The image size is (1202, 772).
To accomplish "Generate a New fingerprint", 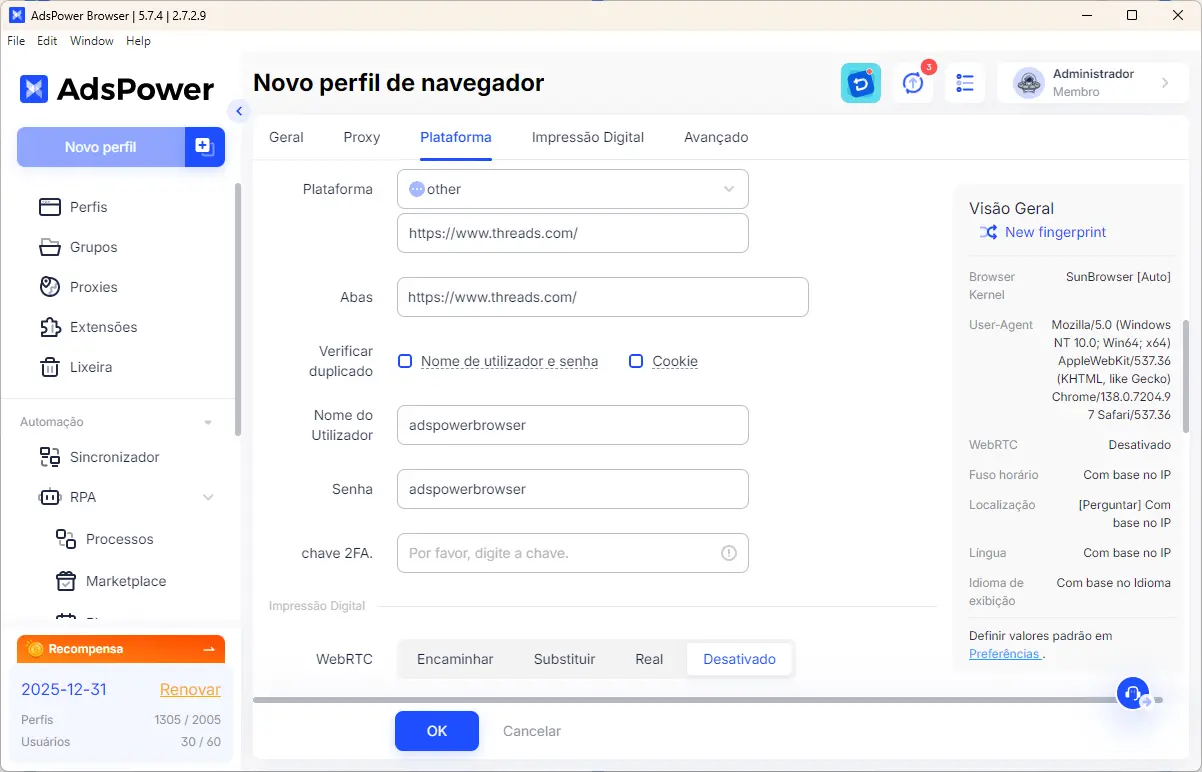I will (1043, 232).
